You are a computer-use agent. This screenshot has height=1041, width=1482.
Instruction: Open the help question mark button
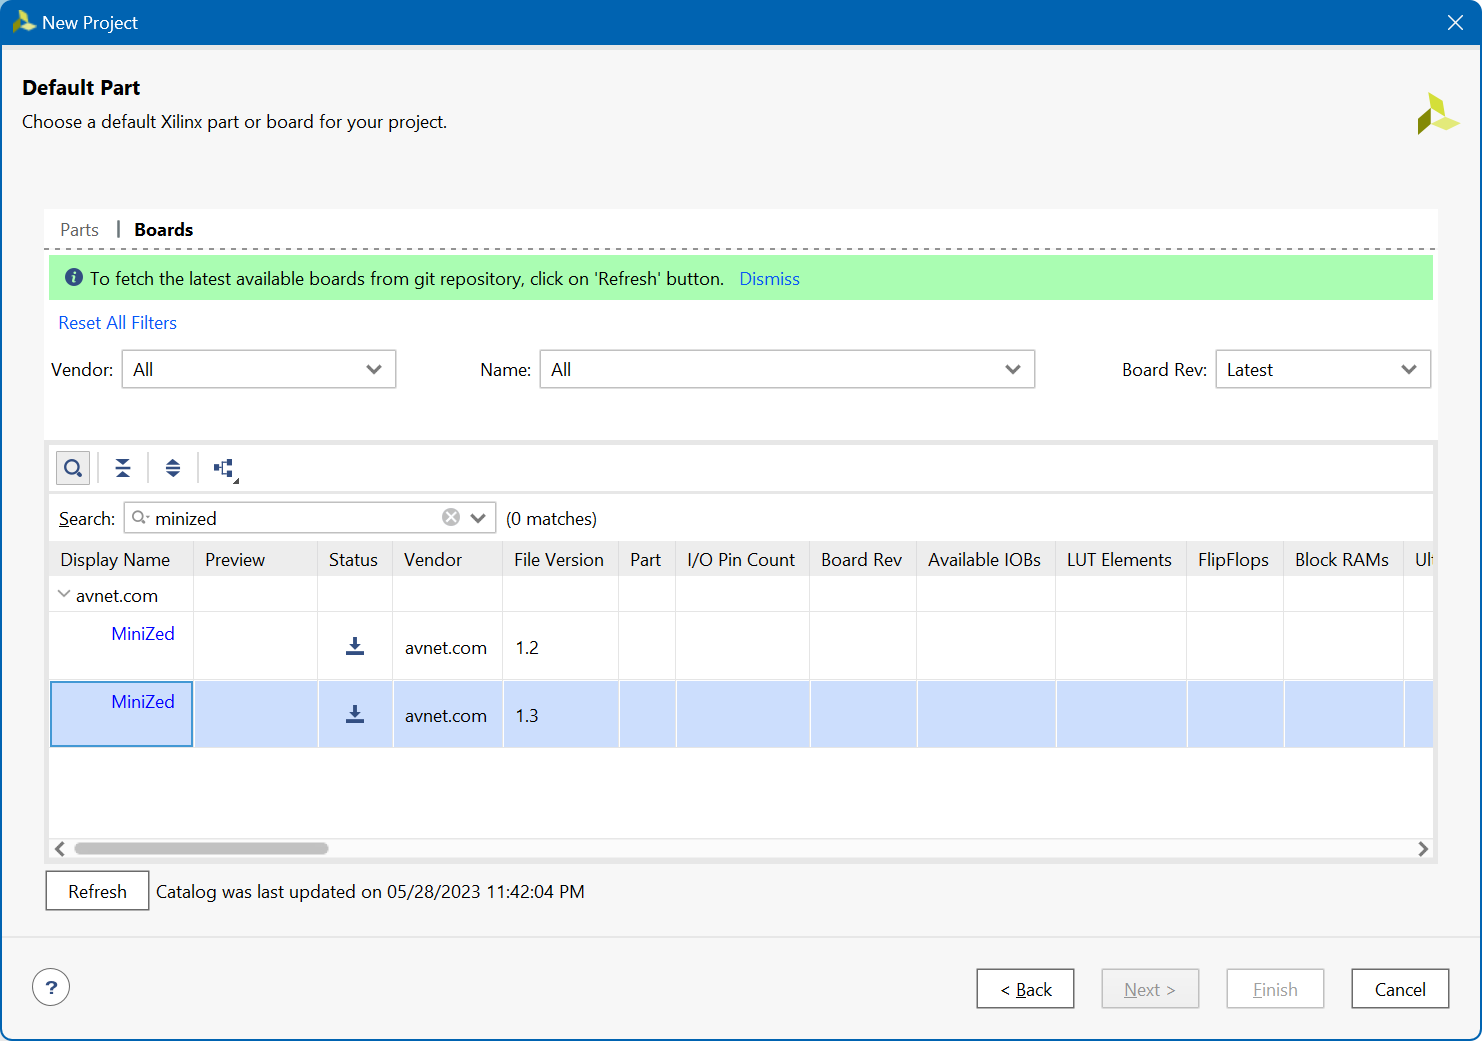[51, 988]
